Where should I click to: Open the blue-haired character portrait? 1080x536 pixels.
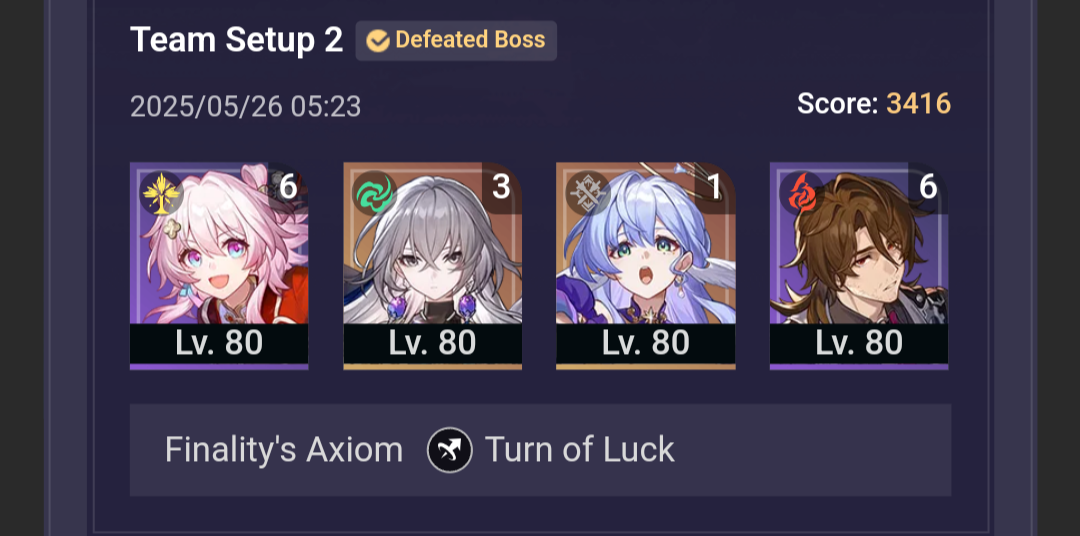(x=645, y=266)
